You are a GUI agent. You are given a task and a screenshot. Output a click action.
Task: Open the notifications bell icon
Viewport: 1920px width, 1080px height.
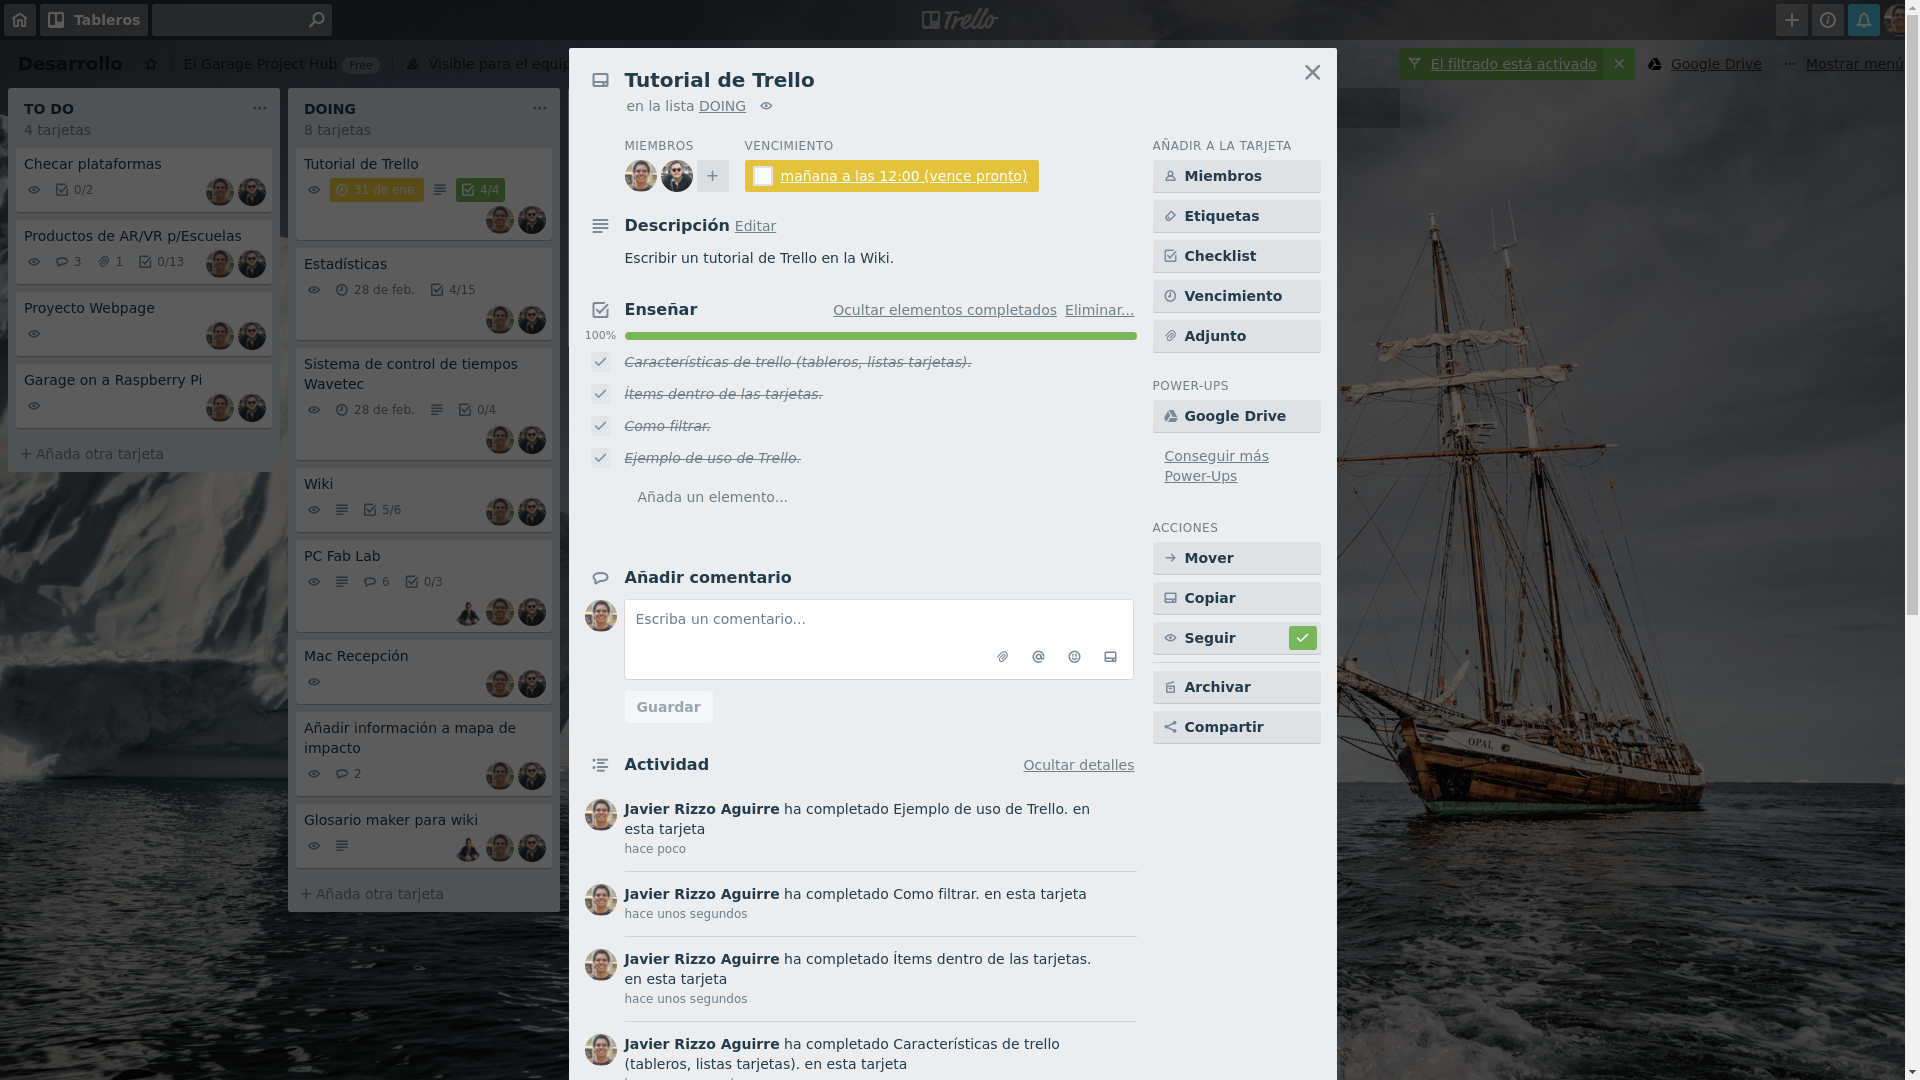[x=1863, y=20]
